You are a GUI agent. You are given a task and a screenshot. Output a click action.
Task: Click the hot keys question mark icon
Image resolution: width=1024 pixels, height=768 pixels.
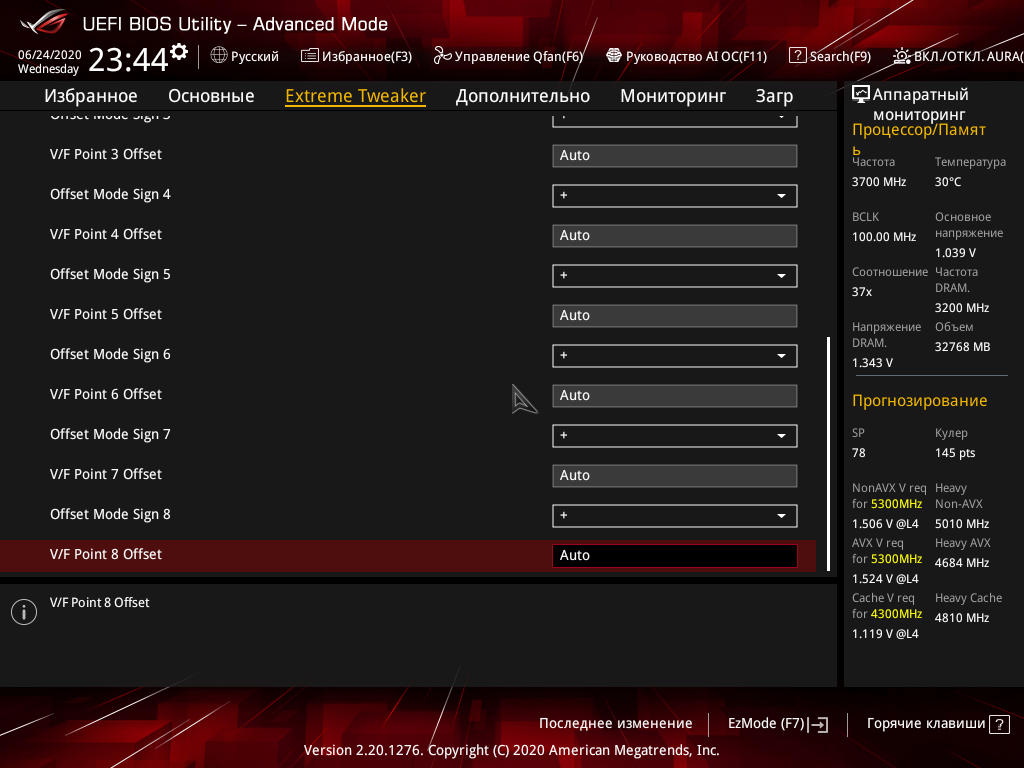tap(999, 724)
